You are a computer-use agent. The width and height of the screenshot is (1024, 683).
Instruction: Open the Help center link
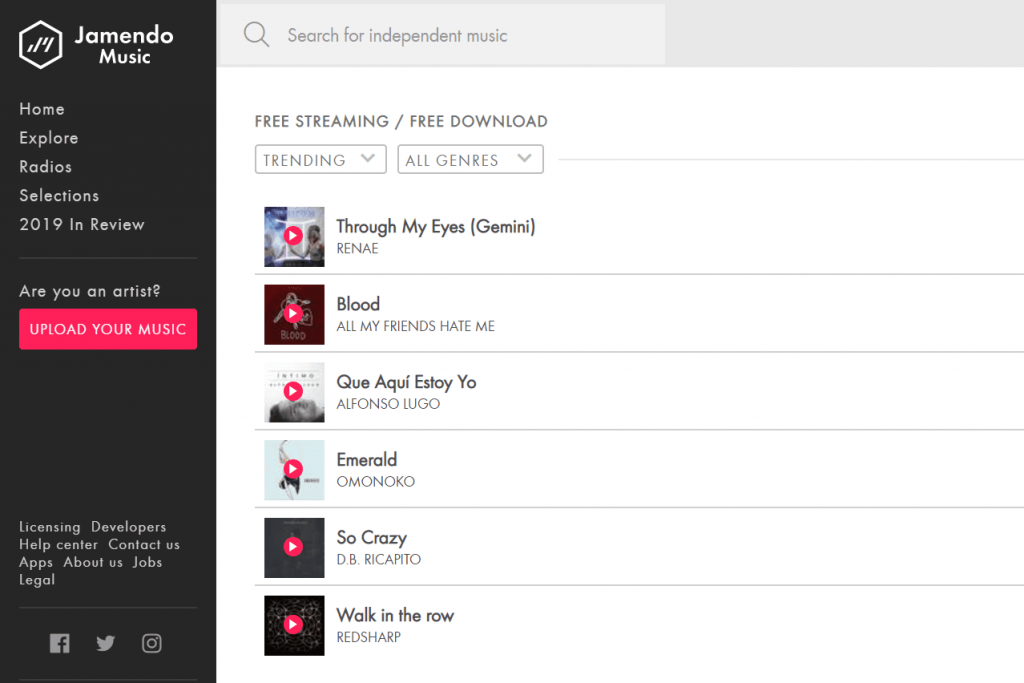pos(58,545)
